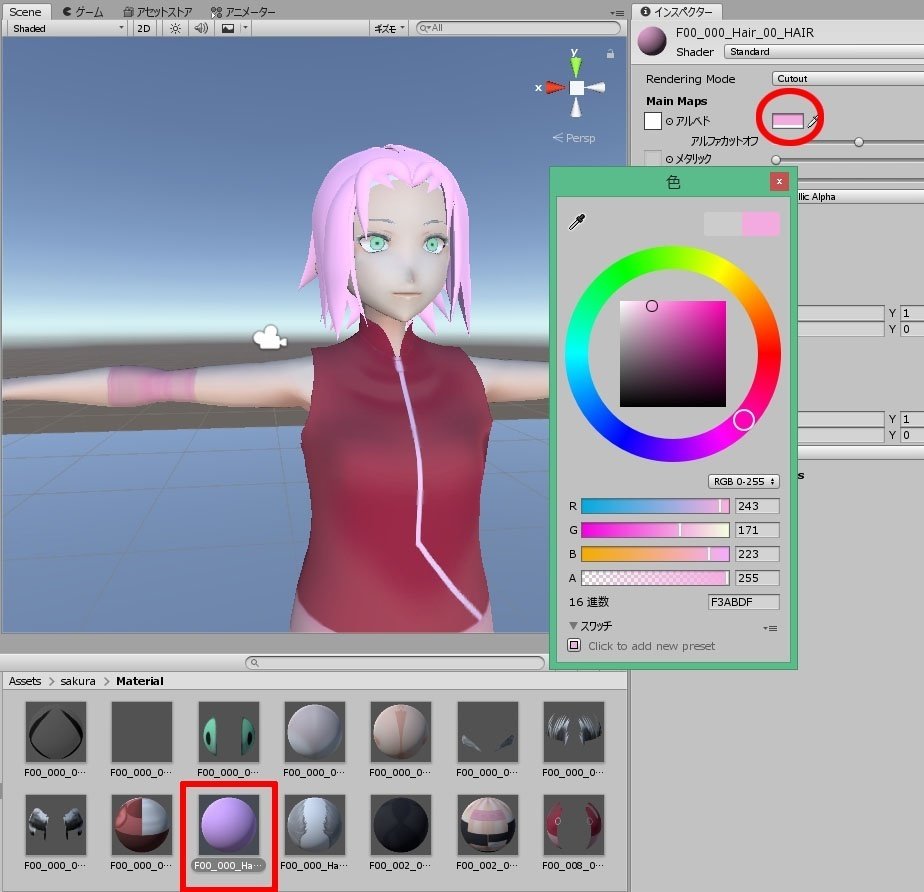Open Rendering Mode Cutout dropdown
This screenshot has width=924, height=892.
(x=847, y=79)
